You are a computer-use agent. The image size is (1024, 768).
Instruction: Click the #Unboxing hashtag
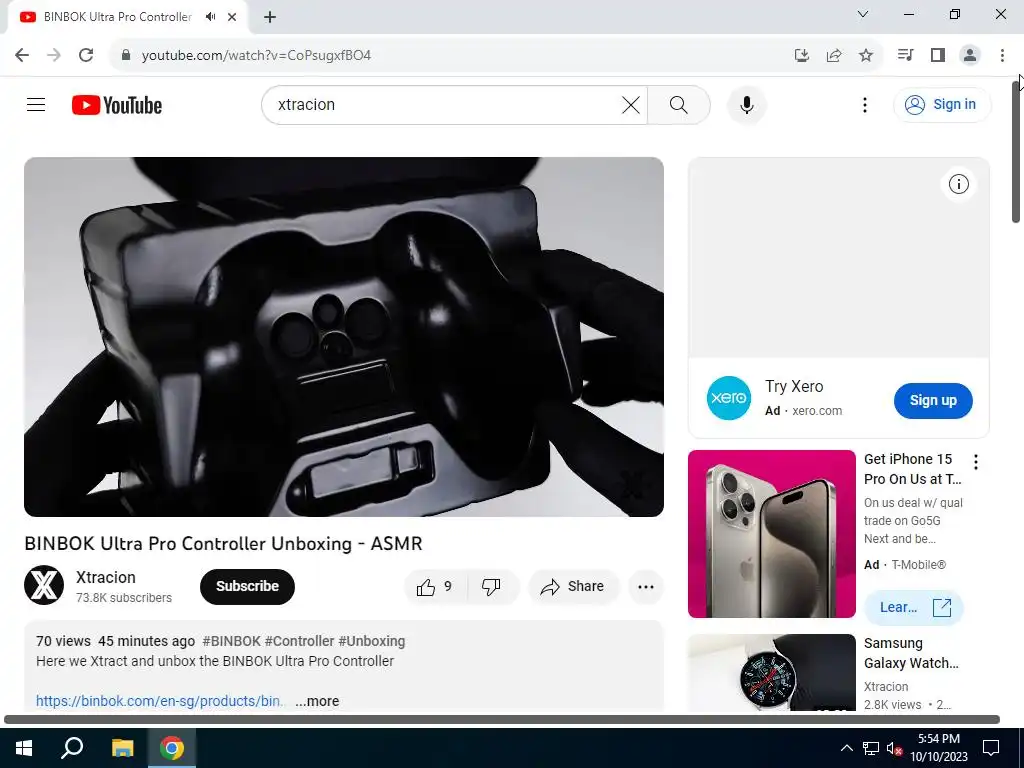[x=372, y=641]
